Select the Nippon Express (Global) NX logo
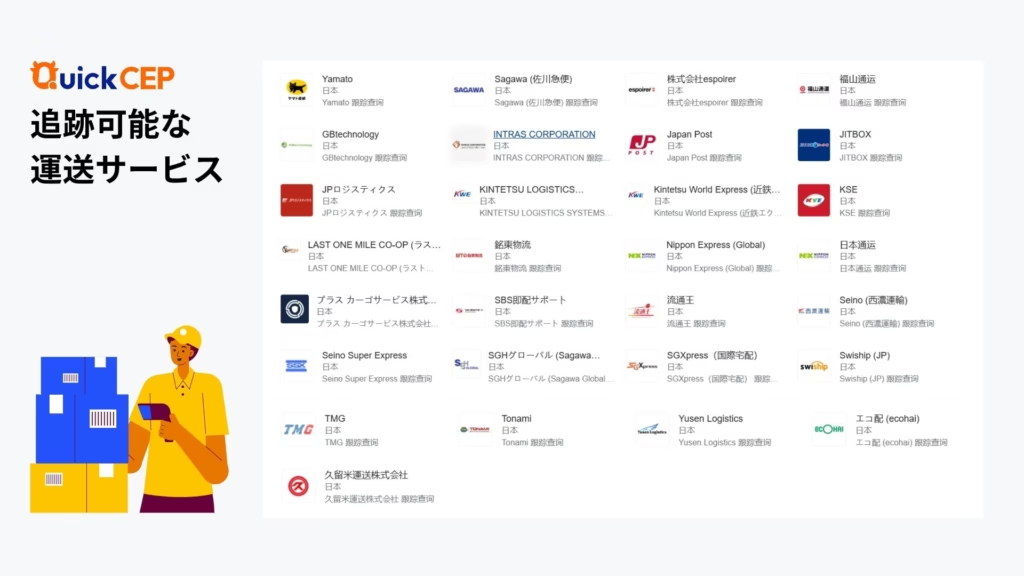This screenshot has height=576, width=1024. [x=641, y=255]
